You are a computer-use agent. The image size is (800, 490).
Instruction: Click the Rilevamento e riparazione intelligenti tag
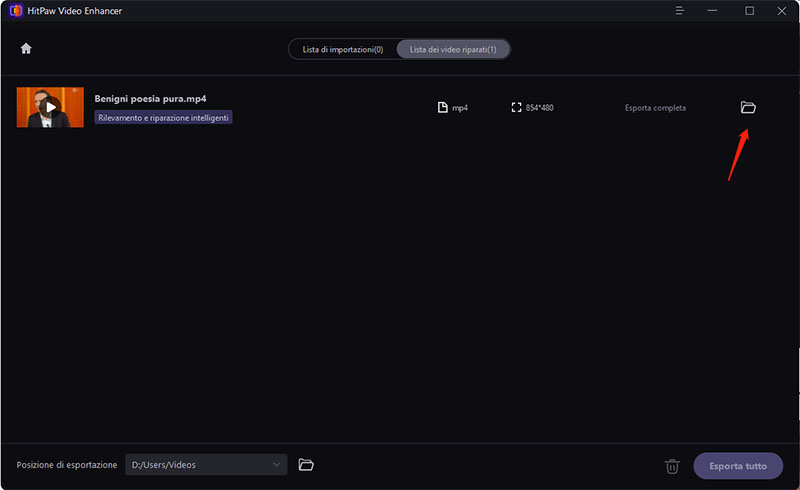coord(163,117)
